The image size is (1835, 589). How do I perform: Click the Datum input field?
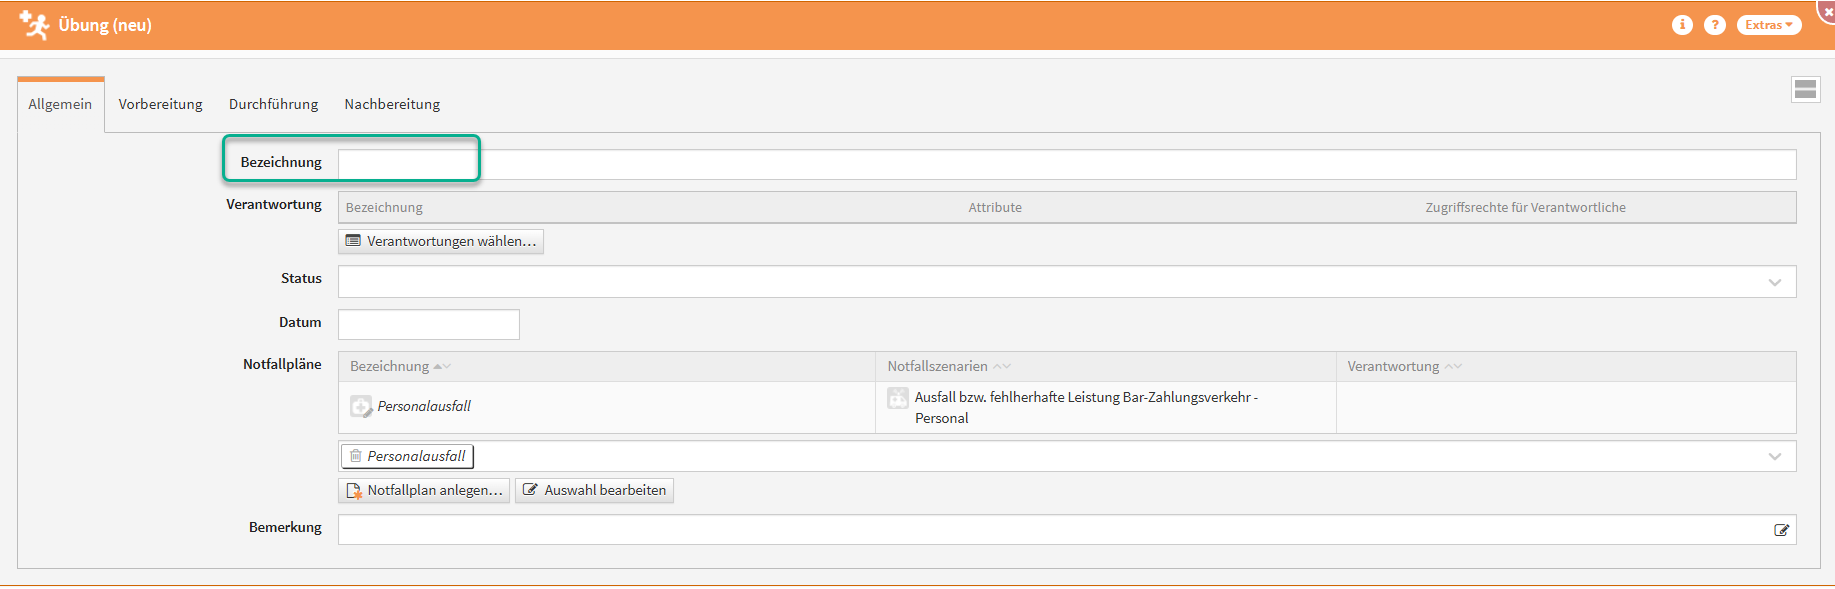429,325
